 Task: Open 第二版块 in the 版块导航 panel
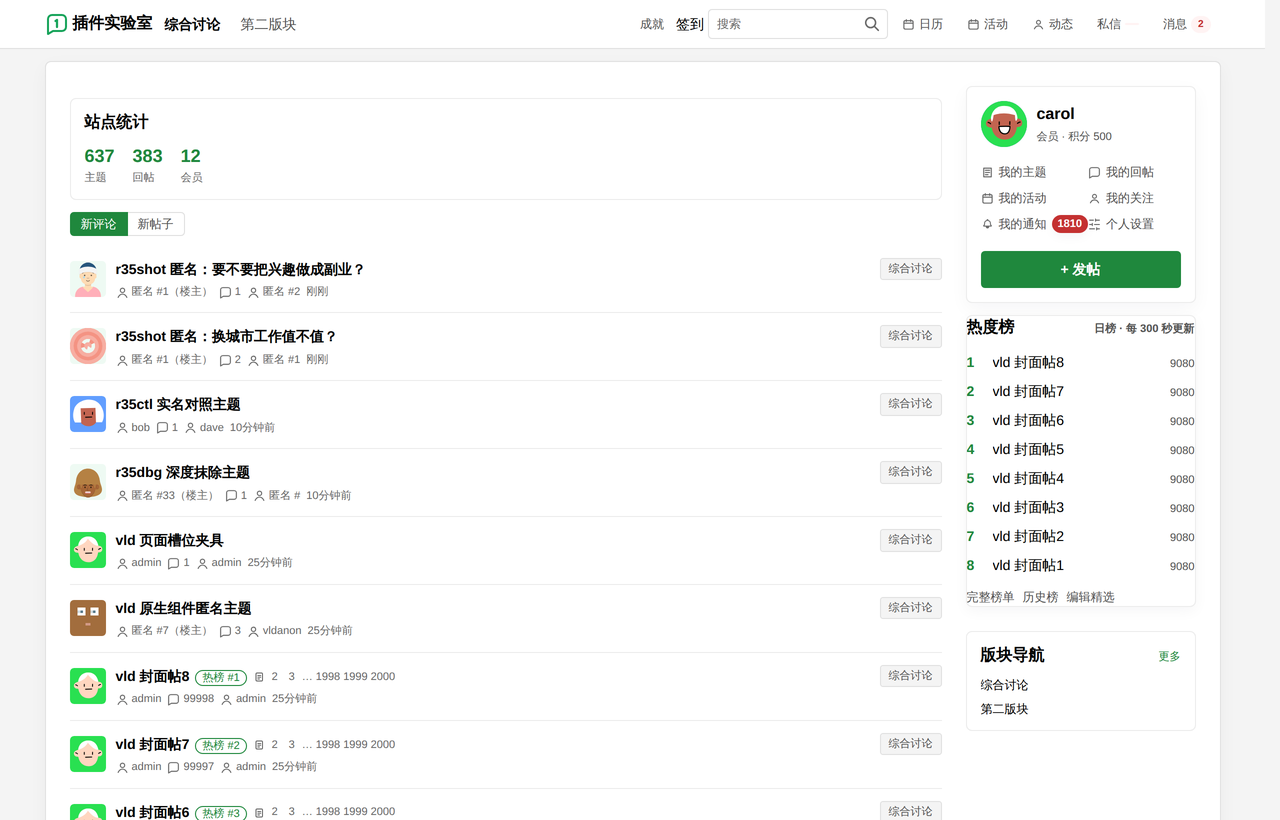click(x=1004, y=709)
